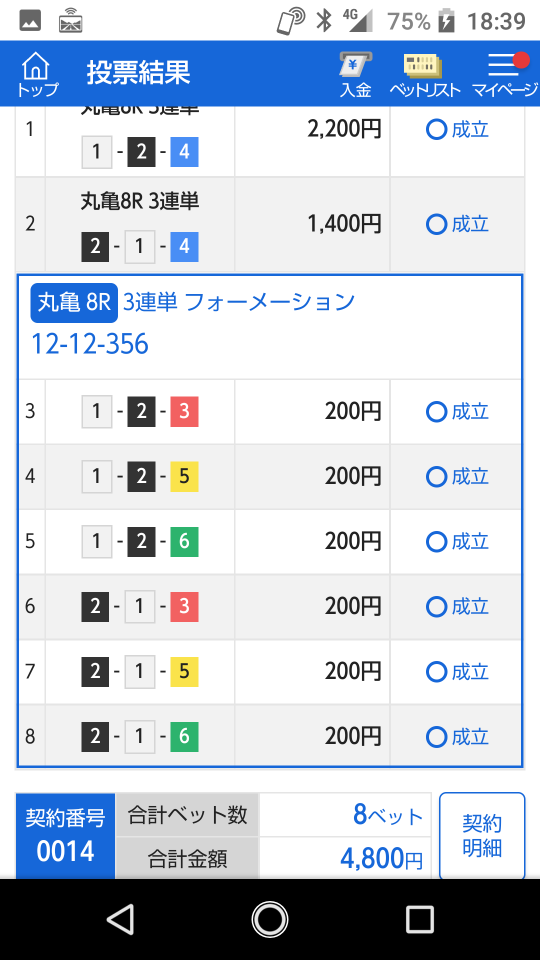Screen dimensions: 540x960
Task: Select the 3連単 フォーメーション heading
Action: tap(239, 302)
